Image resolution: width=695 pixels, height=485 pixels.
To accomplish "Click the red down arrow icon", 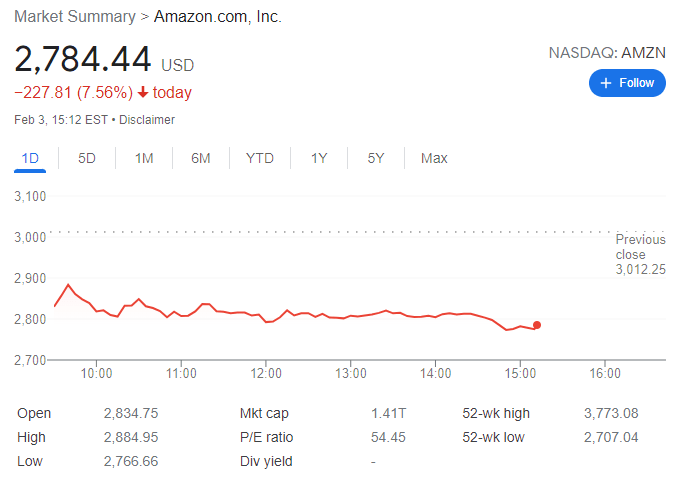I will coord(144,93).
